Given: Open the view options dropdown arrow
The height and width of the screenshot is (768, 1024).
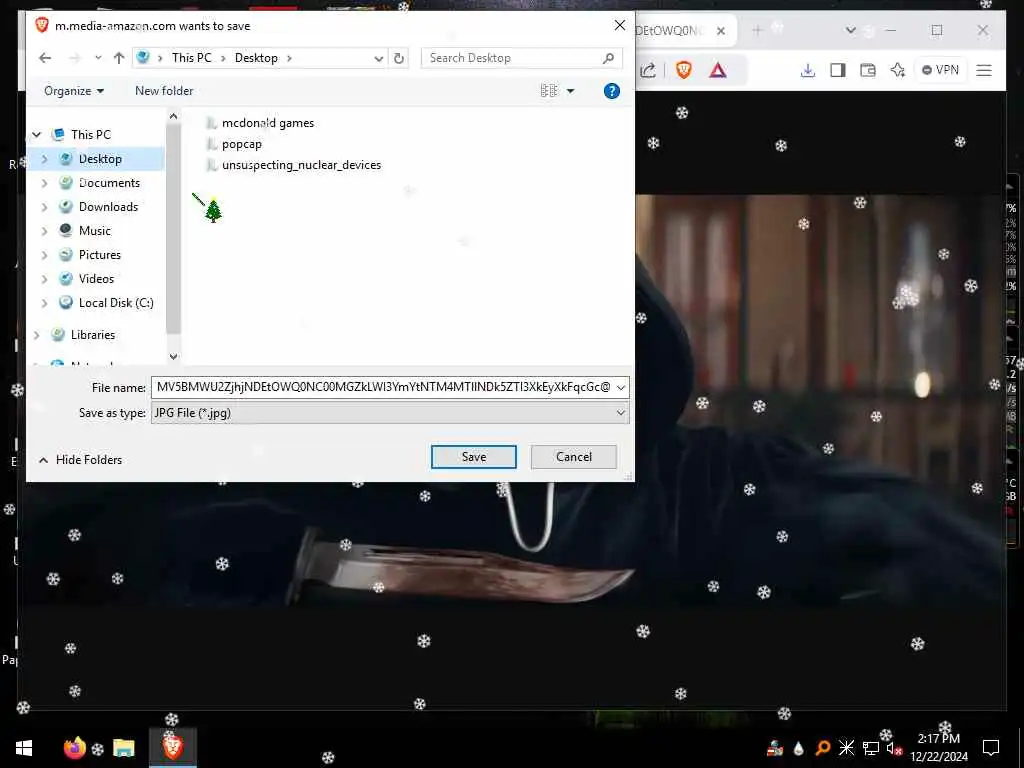Looking at the screenshot, I should (x=570, y=91).
